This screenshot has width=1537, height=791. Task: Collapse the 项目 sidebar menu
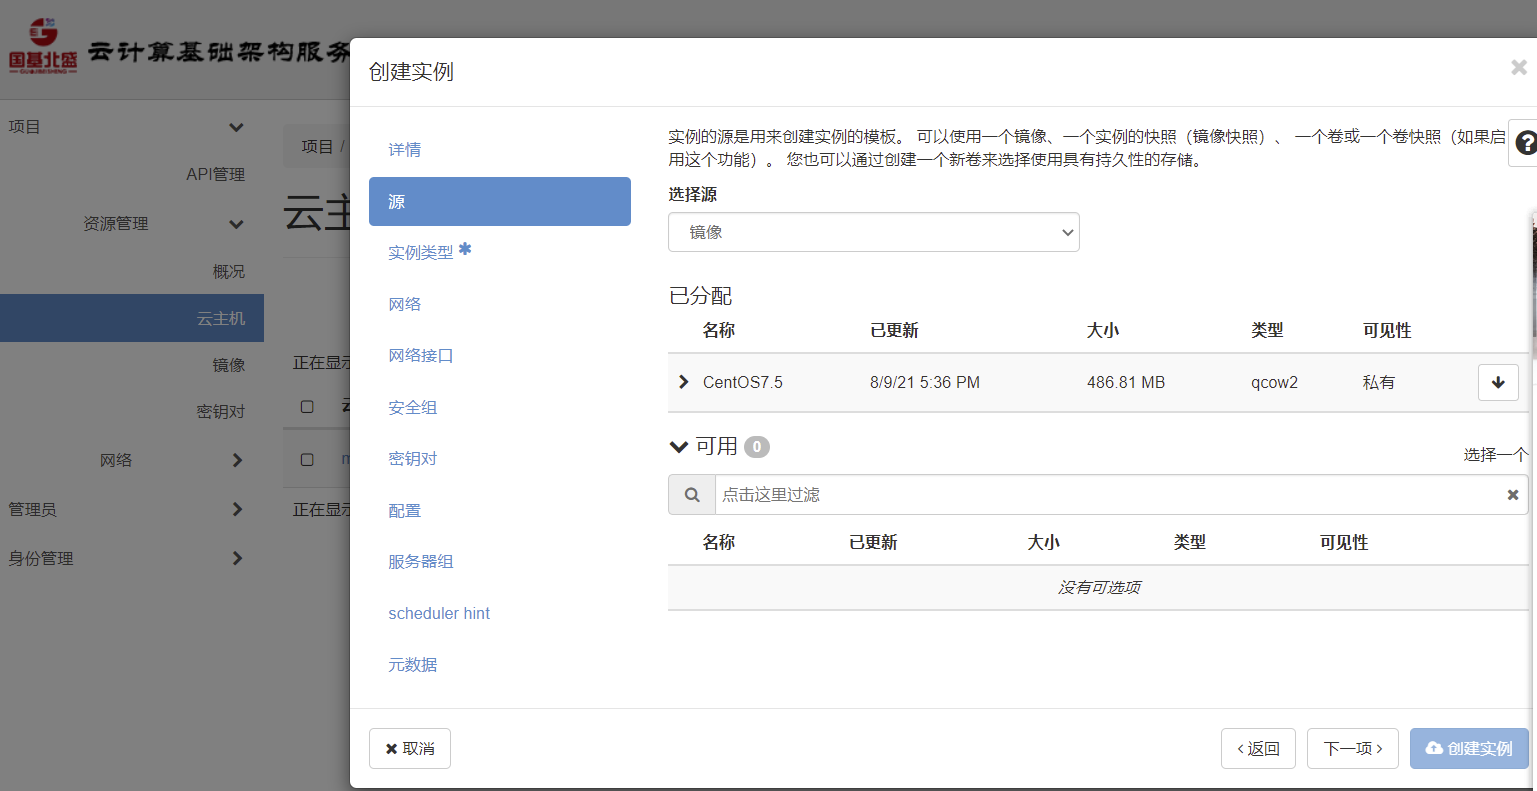(x=236, y=127)
